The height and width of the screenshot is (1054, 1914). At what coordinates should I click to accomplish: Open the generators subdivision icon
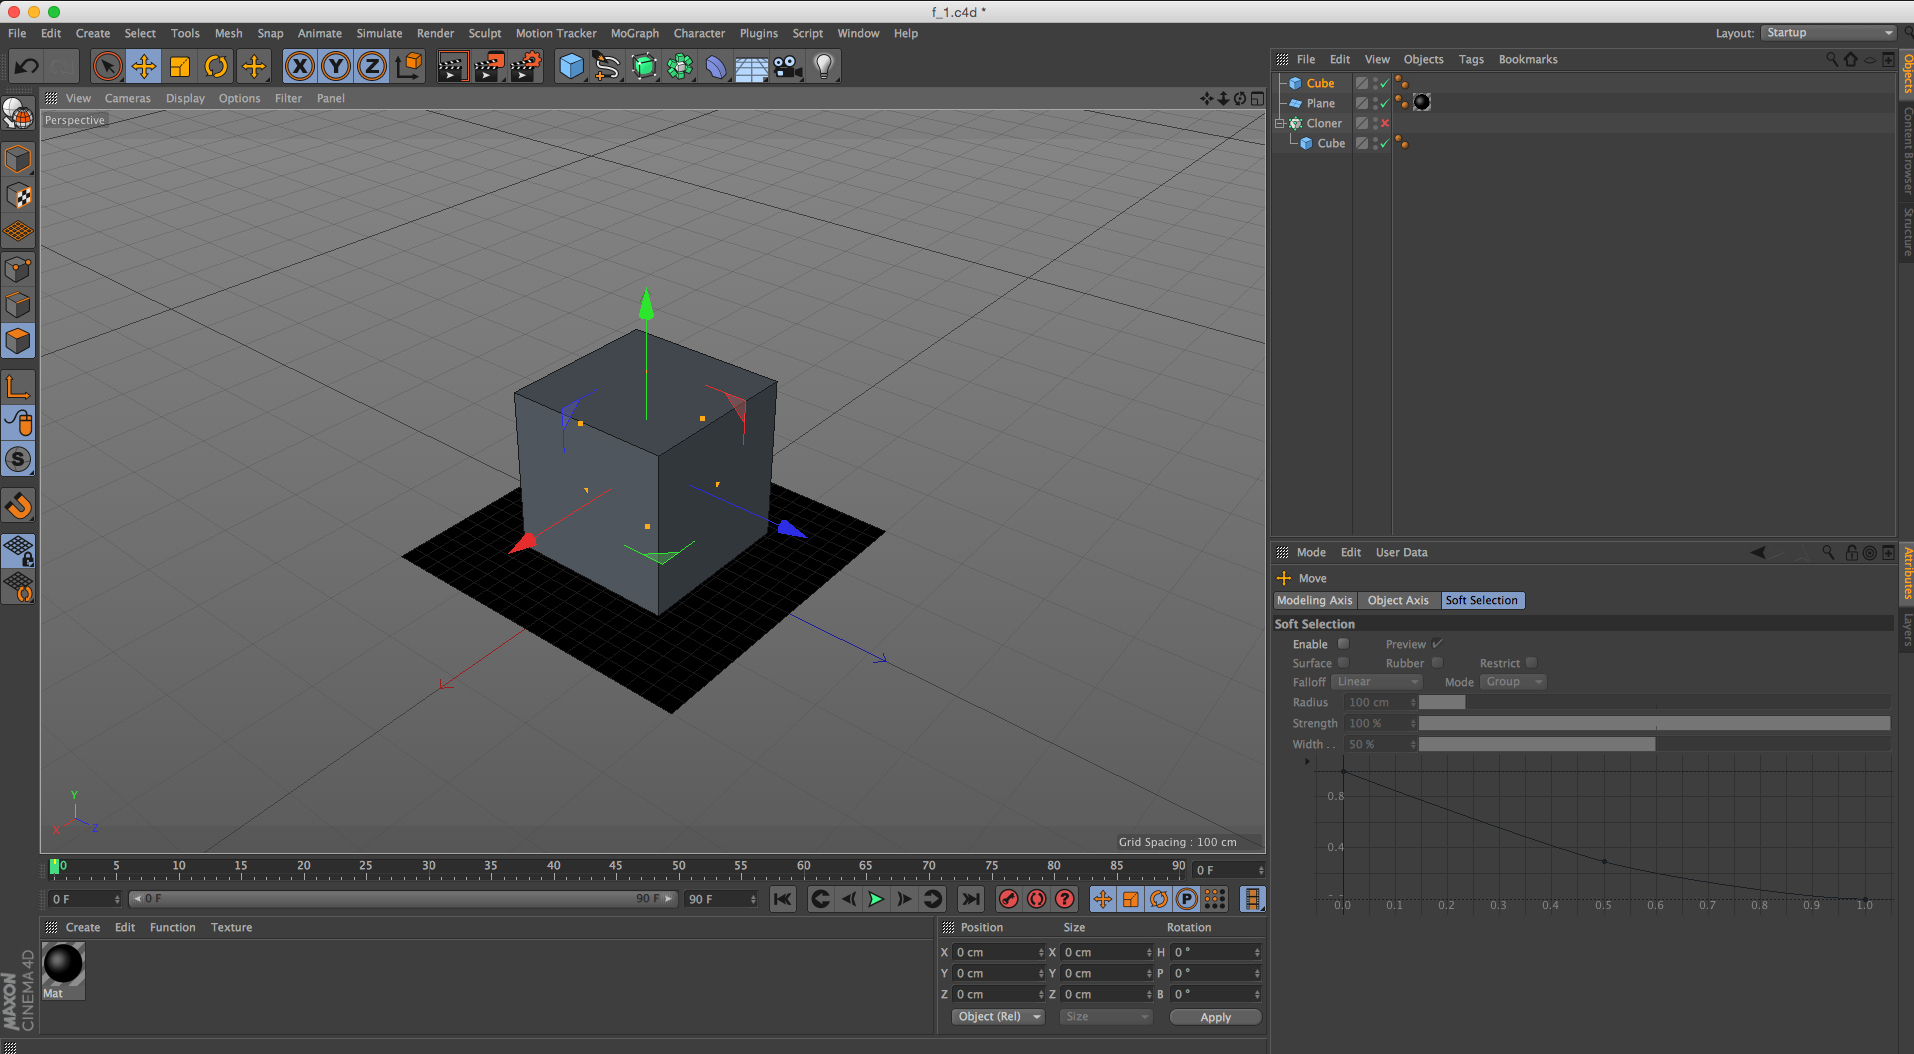click(x=644, y=66)
